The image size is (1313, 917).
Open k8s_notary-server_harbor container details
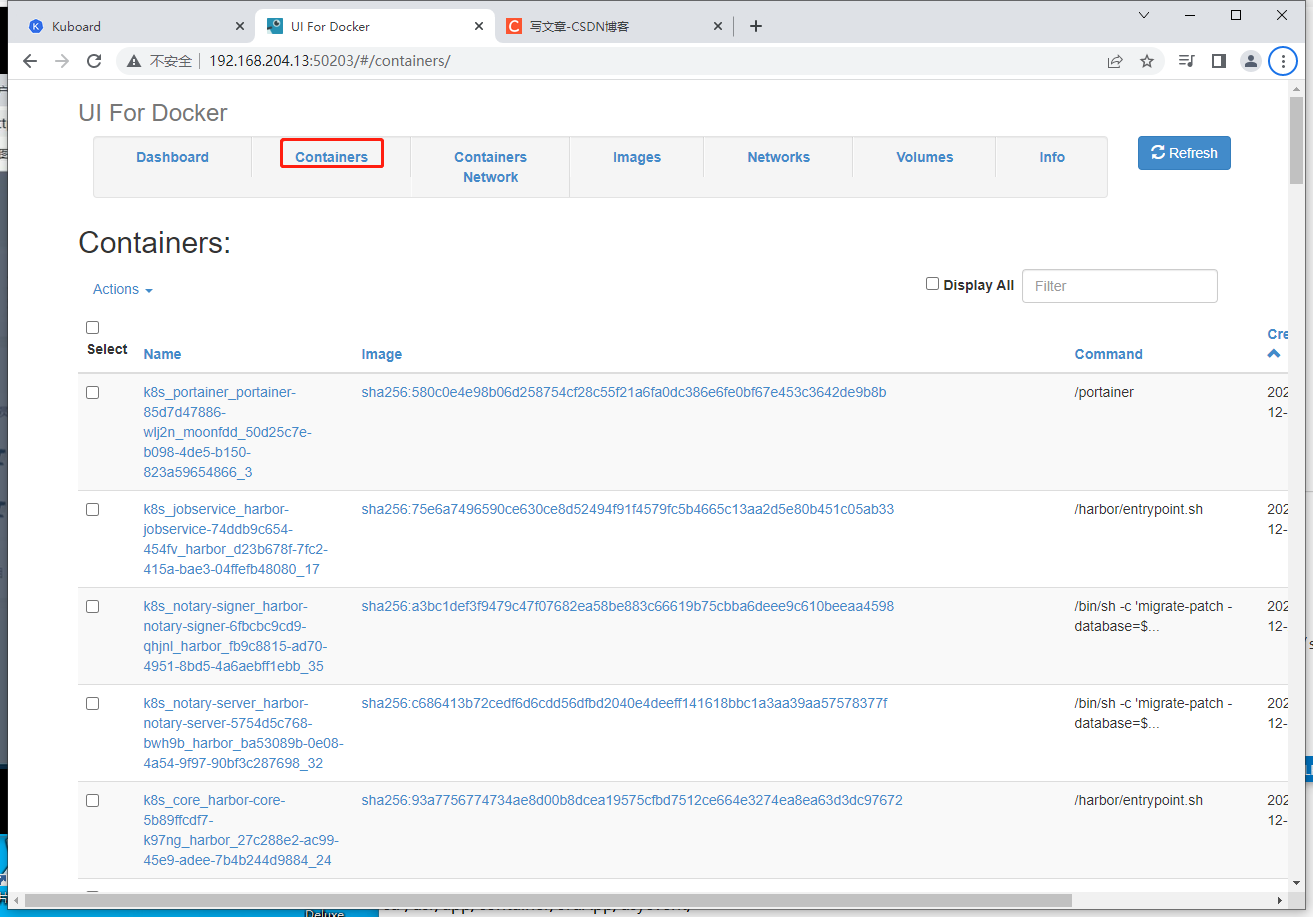click(243, 733)
